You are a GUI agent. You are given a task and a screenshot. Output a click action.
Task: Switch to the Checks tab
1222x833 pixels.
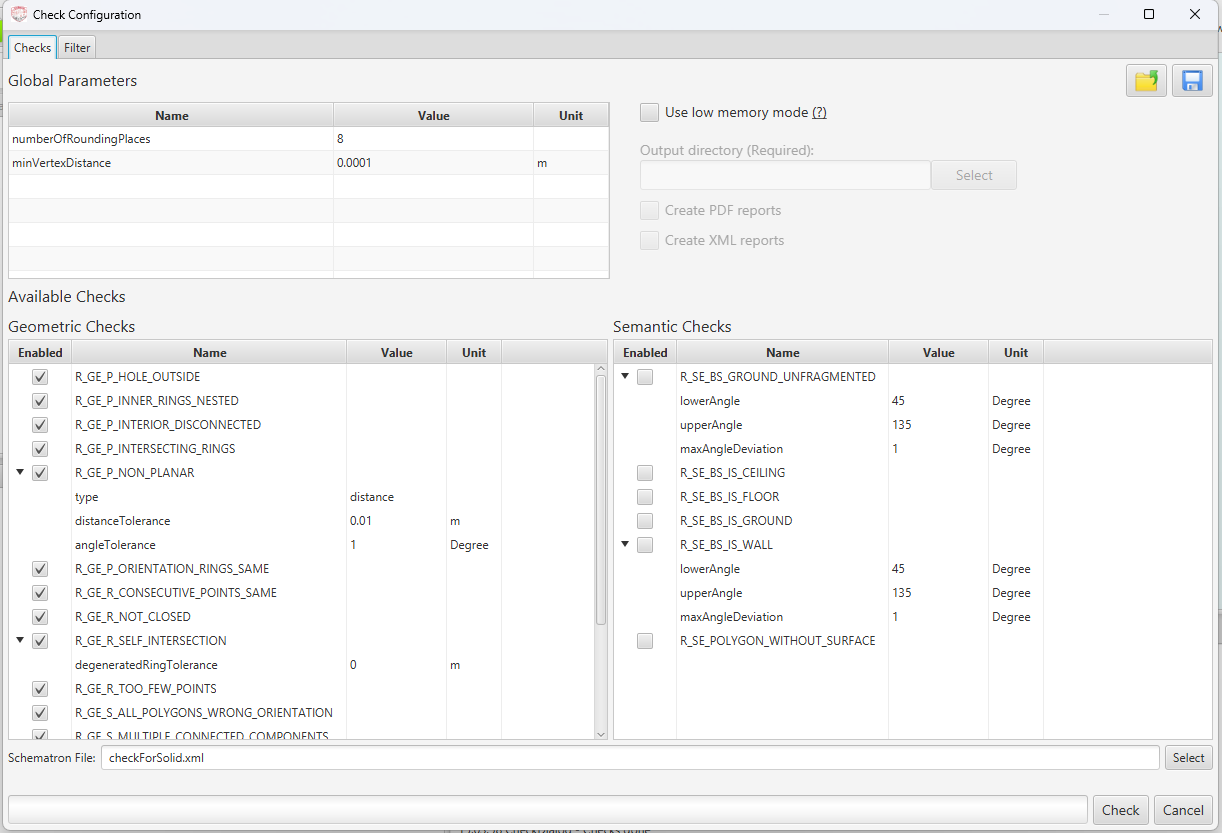pos(33,48)
